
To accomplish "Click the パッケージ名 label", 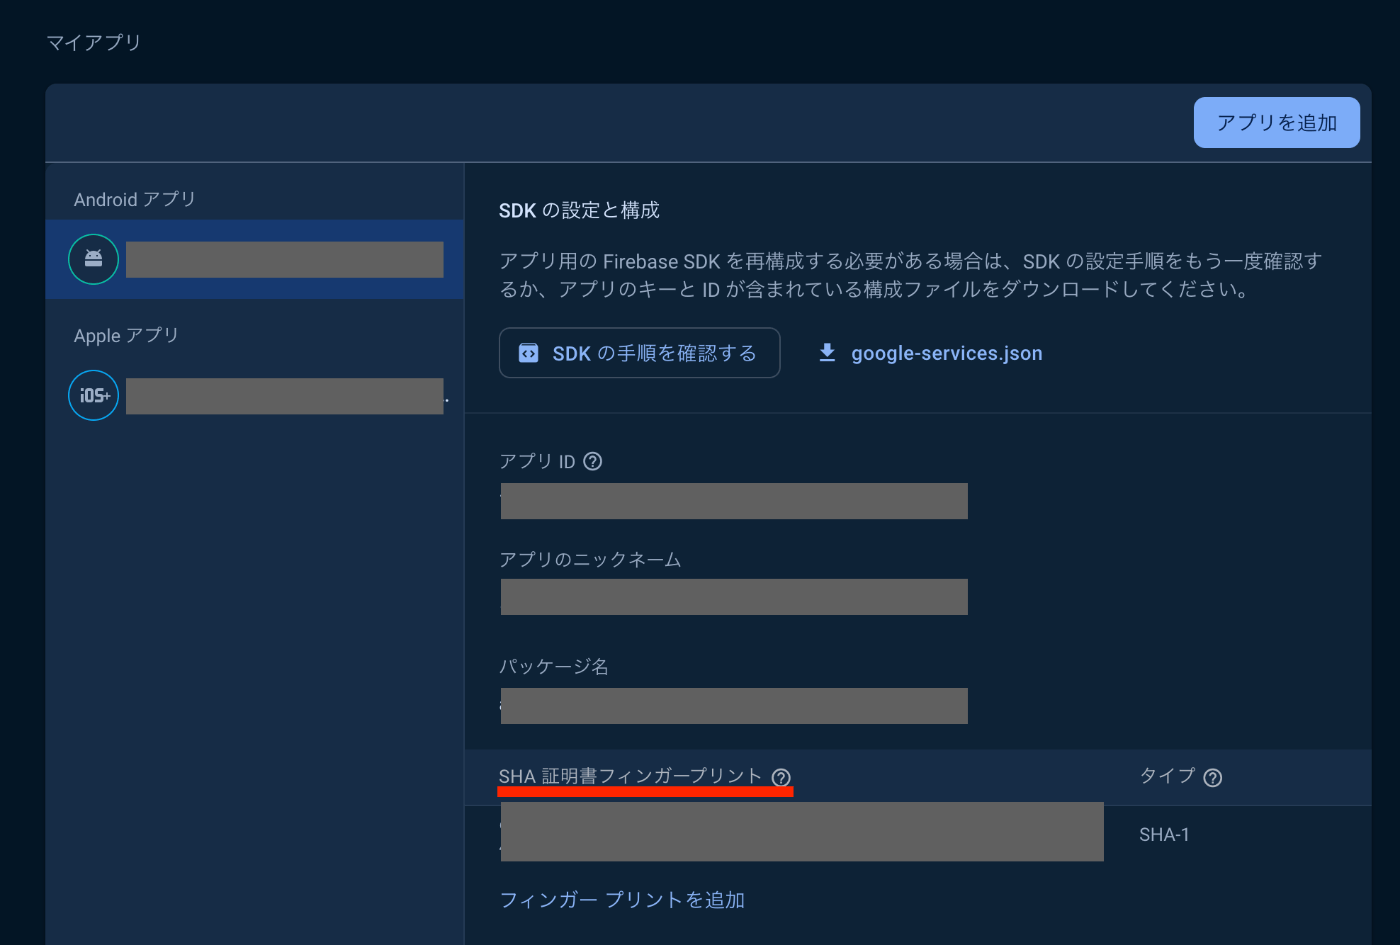I will pos(554,666).
